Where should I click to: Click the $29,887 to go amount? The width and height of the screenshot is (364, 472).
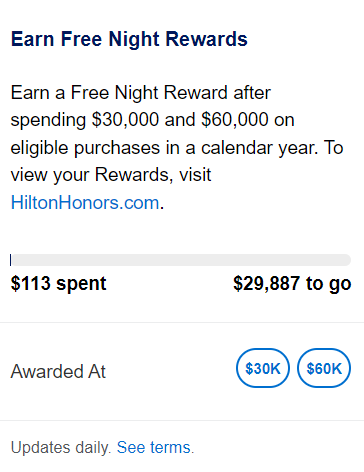(x=292, y=284)
